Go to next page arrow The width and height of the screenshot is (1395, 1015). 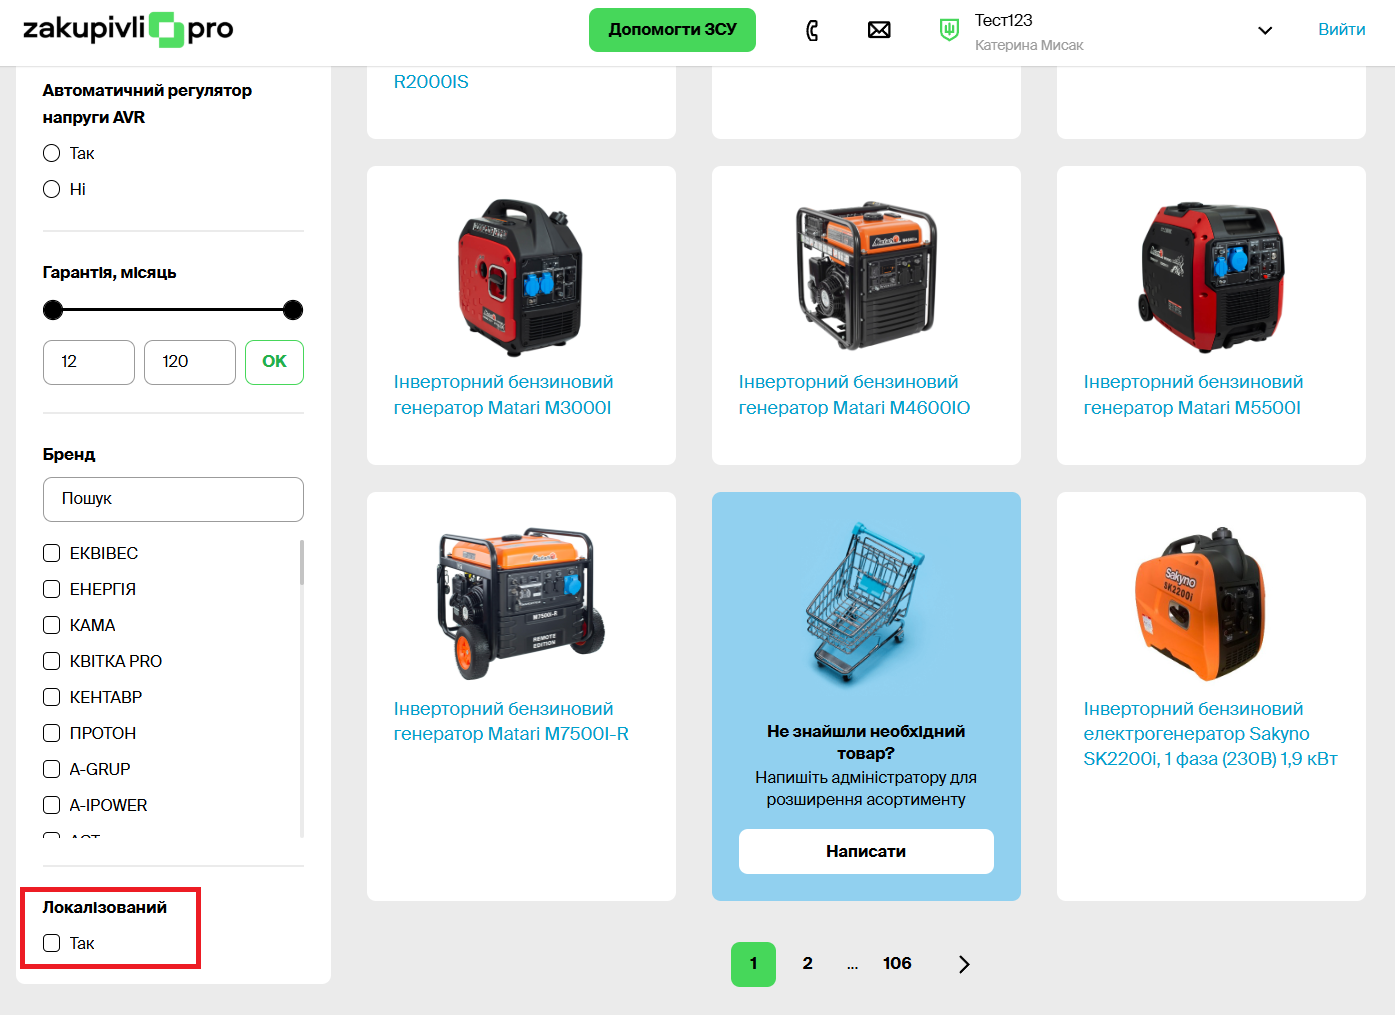click(x=964, y=964)
